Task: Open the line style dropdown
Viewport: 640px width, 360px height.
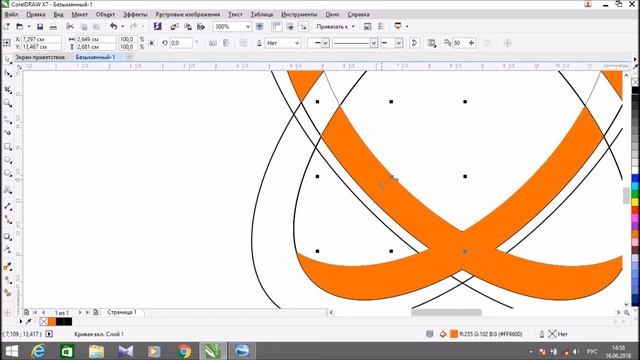Action: pos(373,43)
